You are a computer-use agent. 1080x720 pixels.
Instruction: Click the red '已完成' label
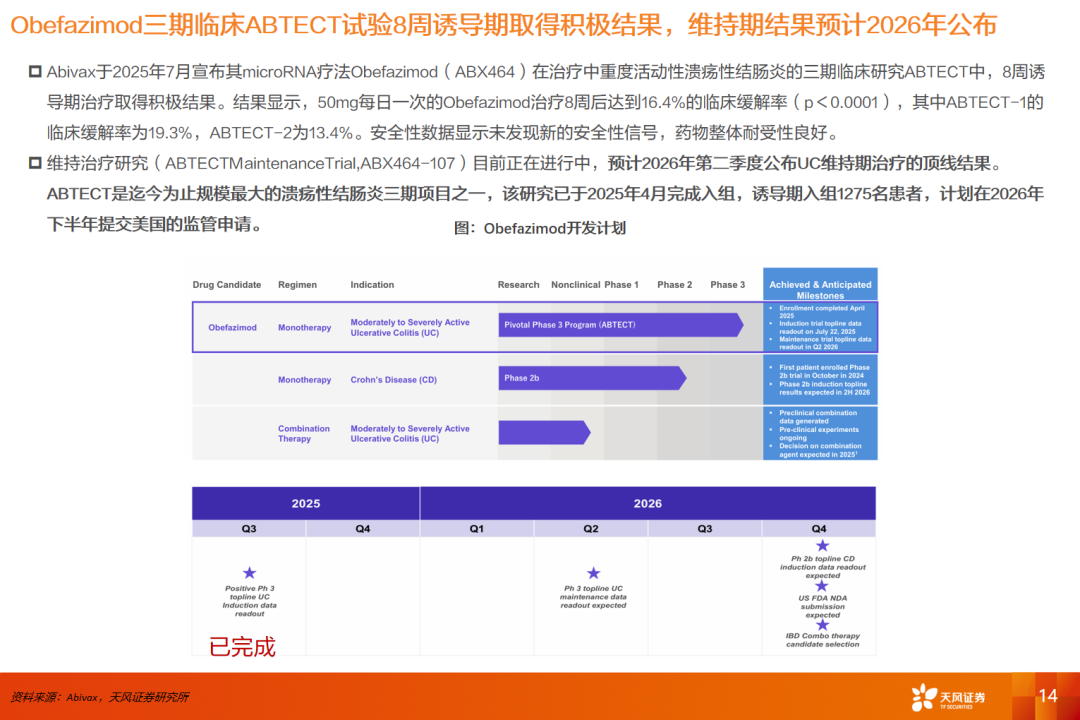click(242, 647)
